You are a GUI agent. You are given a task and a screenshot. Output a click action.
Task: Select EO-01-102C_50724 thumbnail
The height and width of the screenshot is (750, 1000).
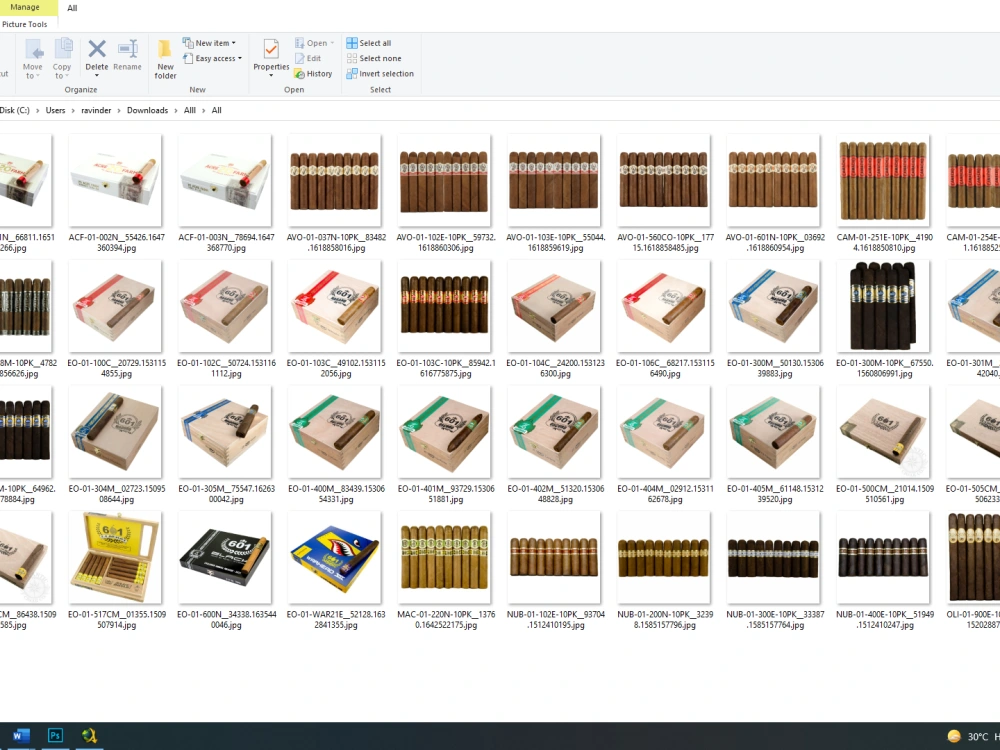click(225, 305)
